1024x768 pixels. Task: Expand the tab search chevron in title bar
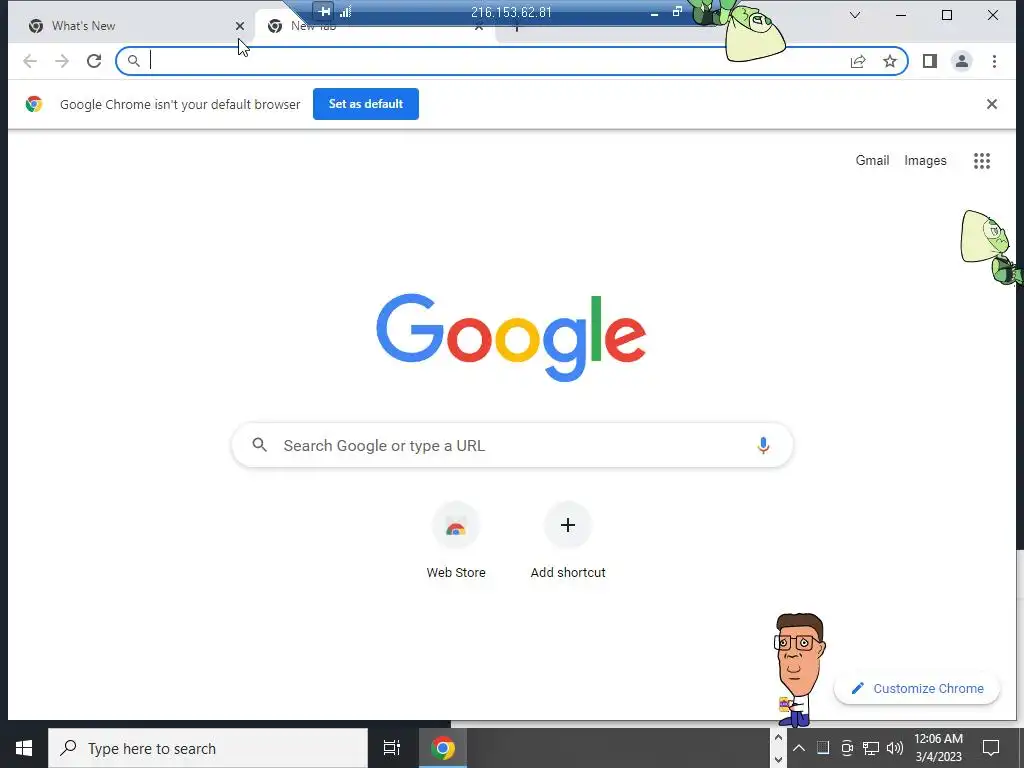point(854,15)
